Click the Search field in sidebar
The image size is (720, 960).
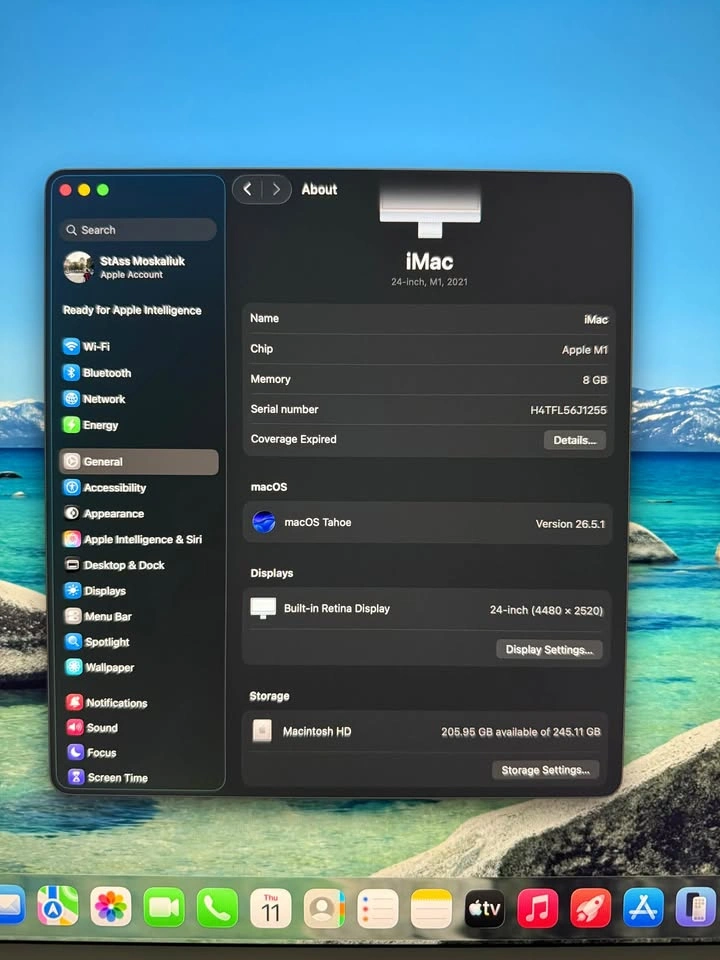point(138,230)
